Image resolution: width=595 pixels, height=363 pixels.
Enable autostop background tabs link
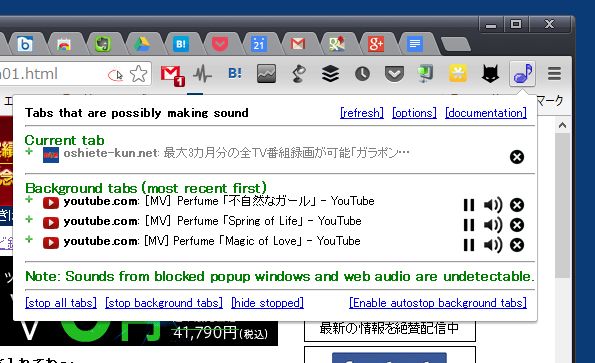coord(438,303)
